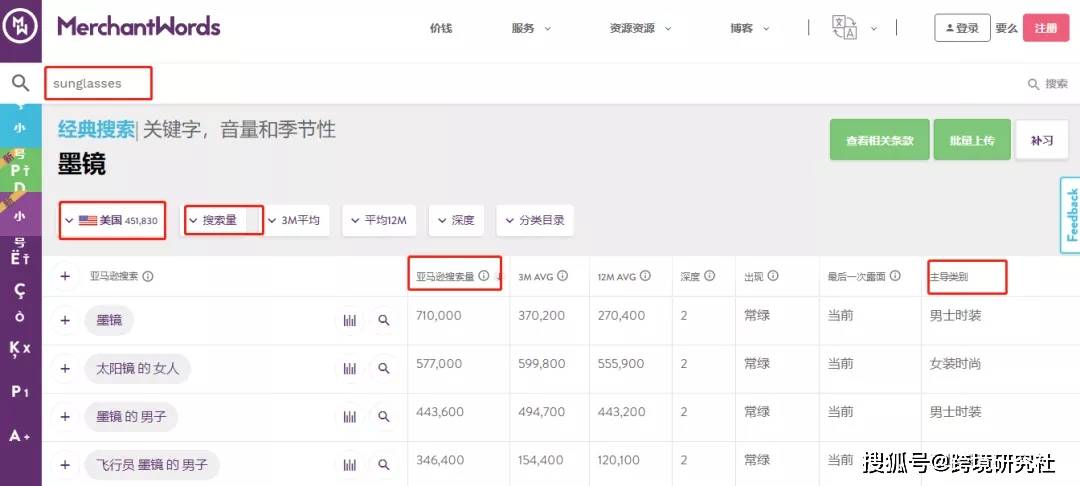Click the 批量上传 bulk upload button
Image resolution: width=1080 pixels, height=486 pixels.
(x=972, y=140)
